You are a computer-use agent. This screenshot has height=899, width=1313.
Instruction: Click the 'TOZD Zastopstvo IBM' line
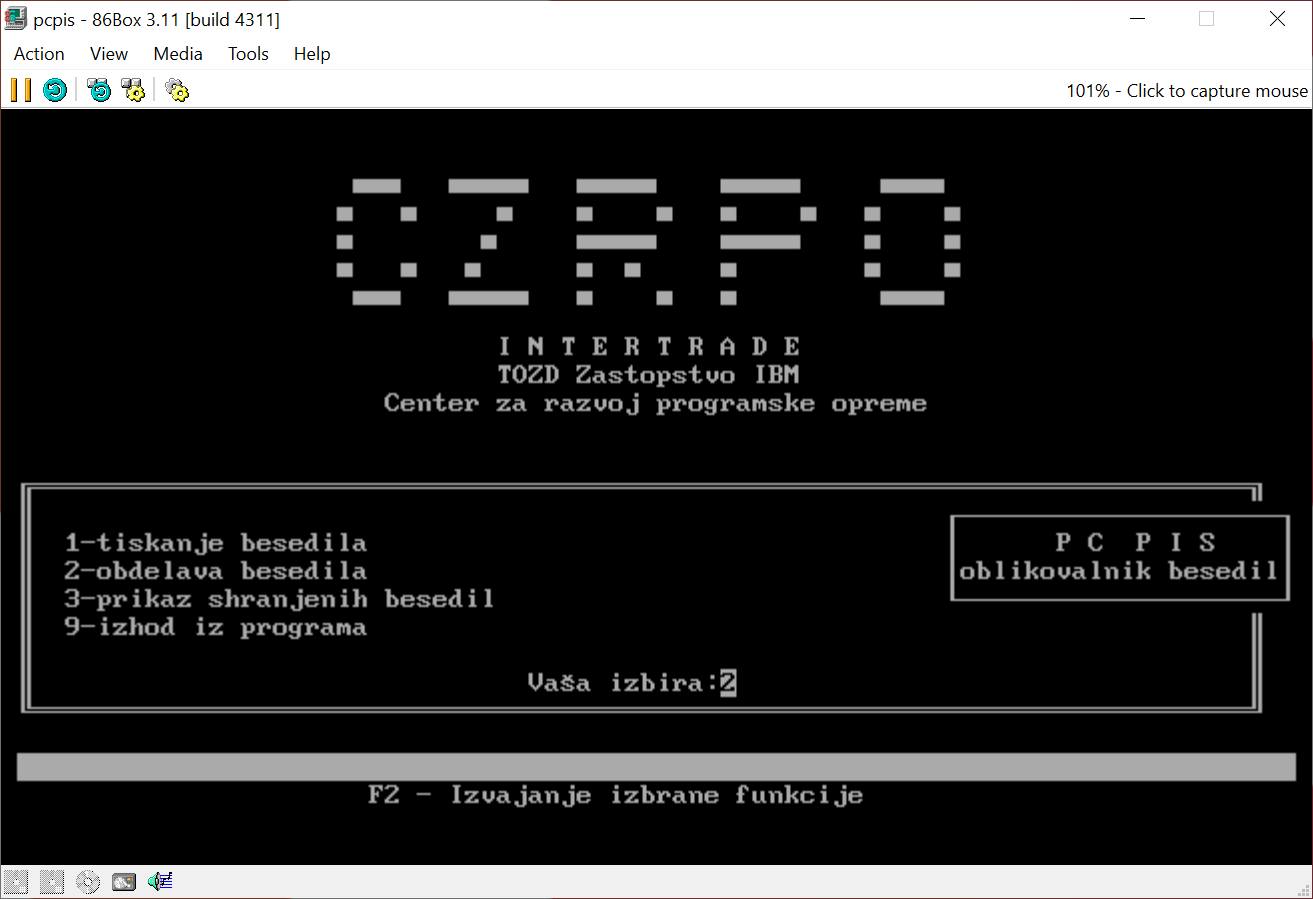coord(648,375)
